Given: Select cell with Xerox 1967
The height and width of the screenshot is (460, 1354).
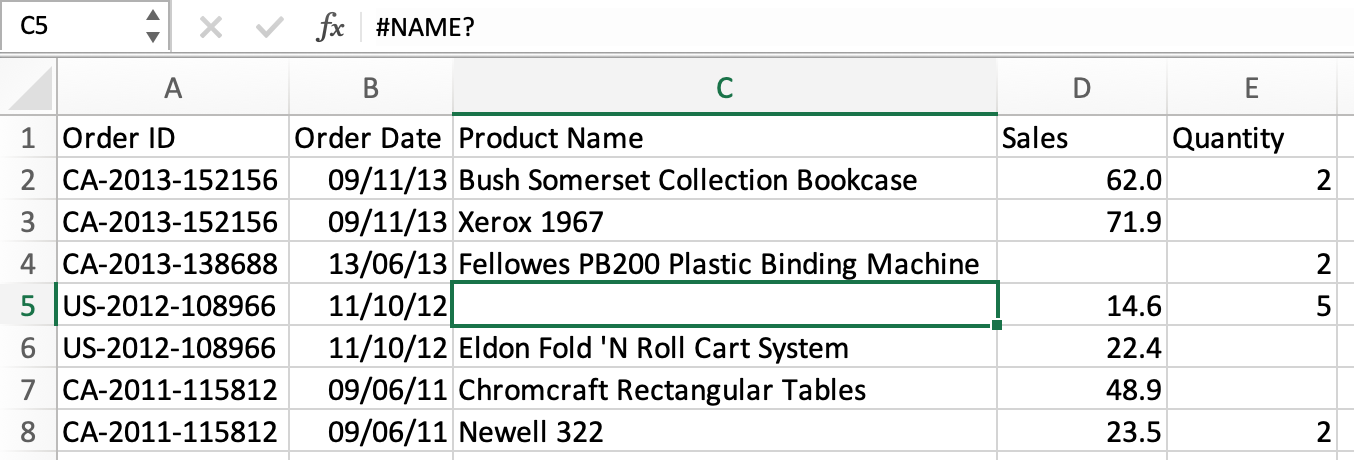Looking at the screenshot, I should click(x=725, y=222).
